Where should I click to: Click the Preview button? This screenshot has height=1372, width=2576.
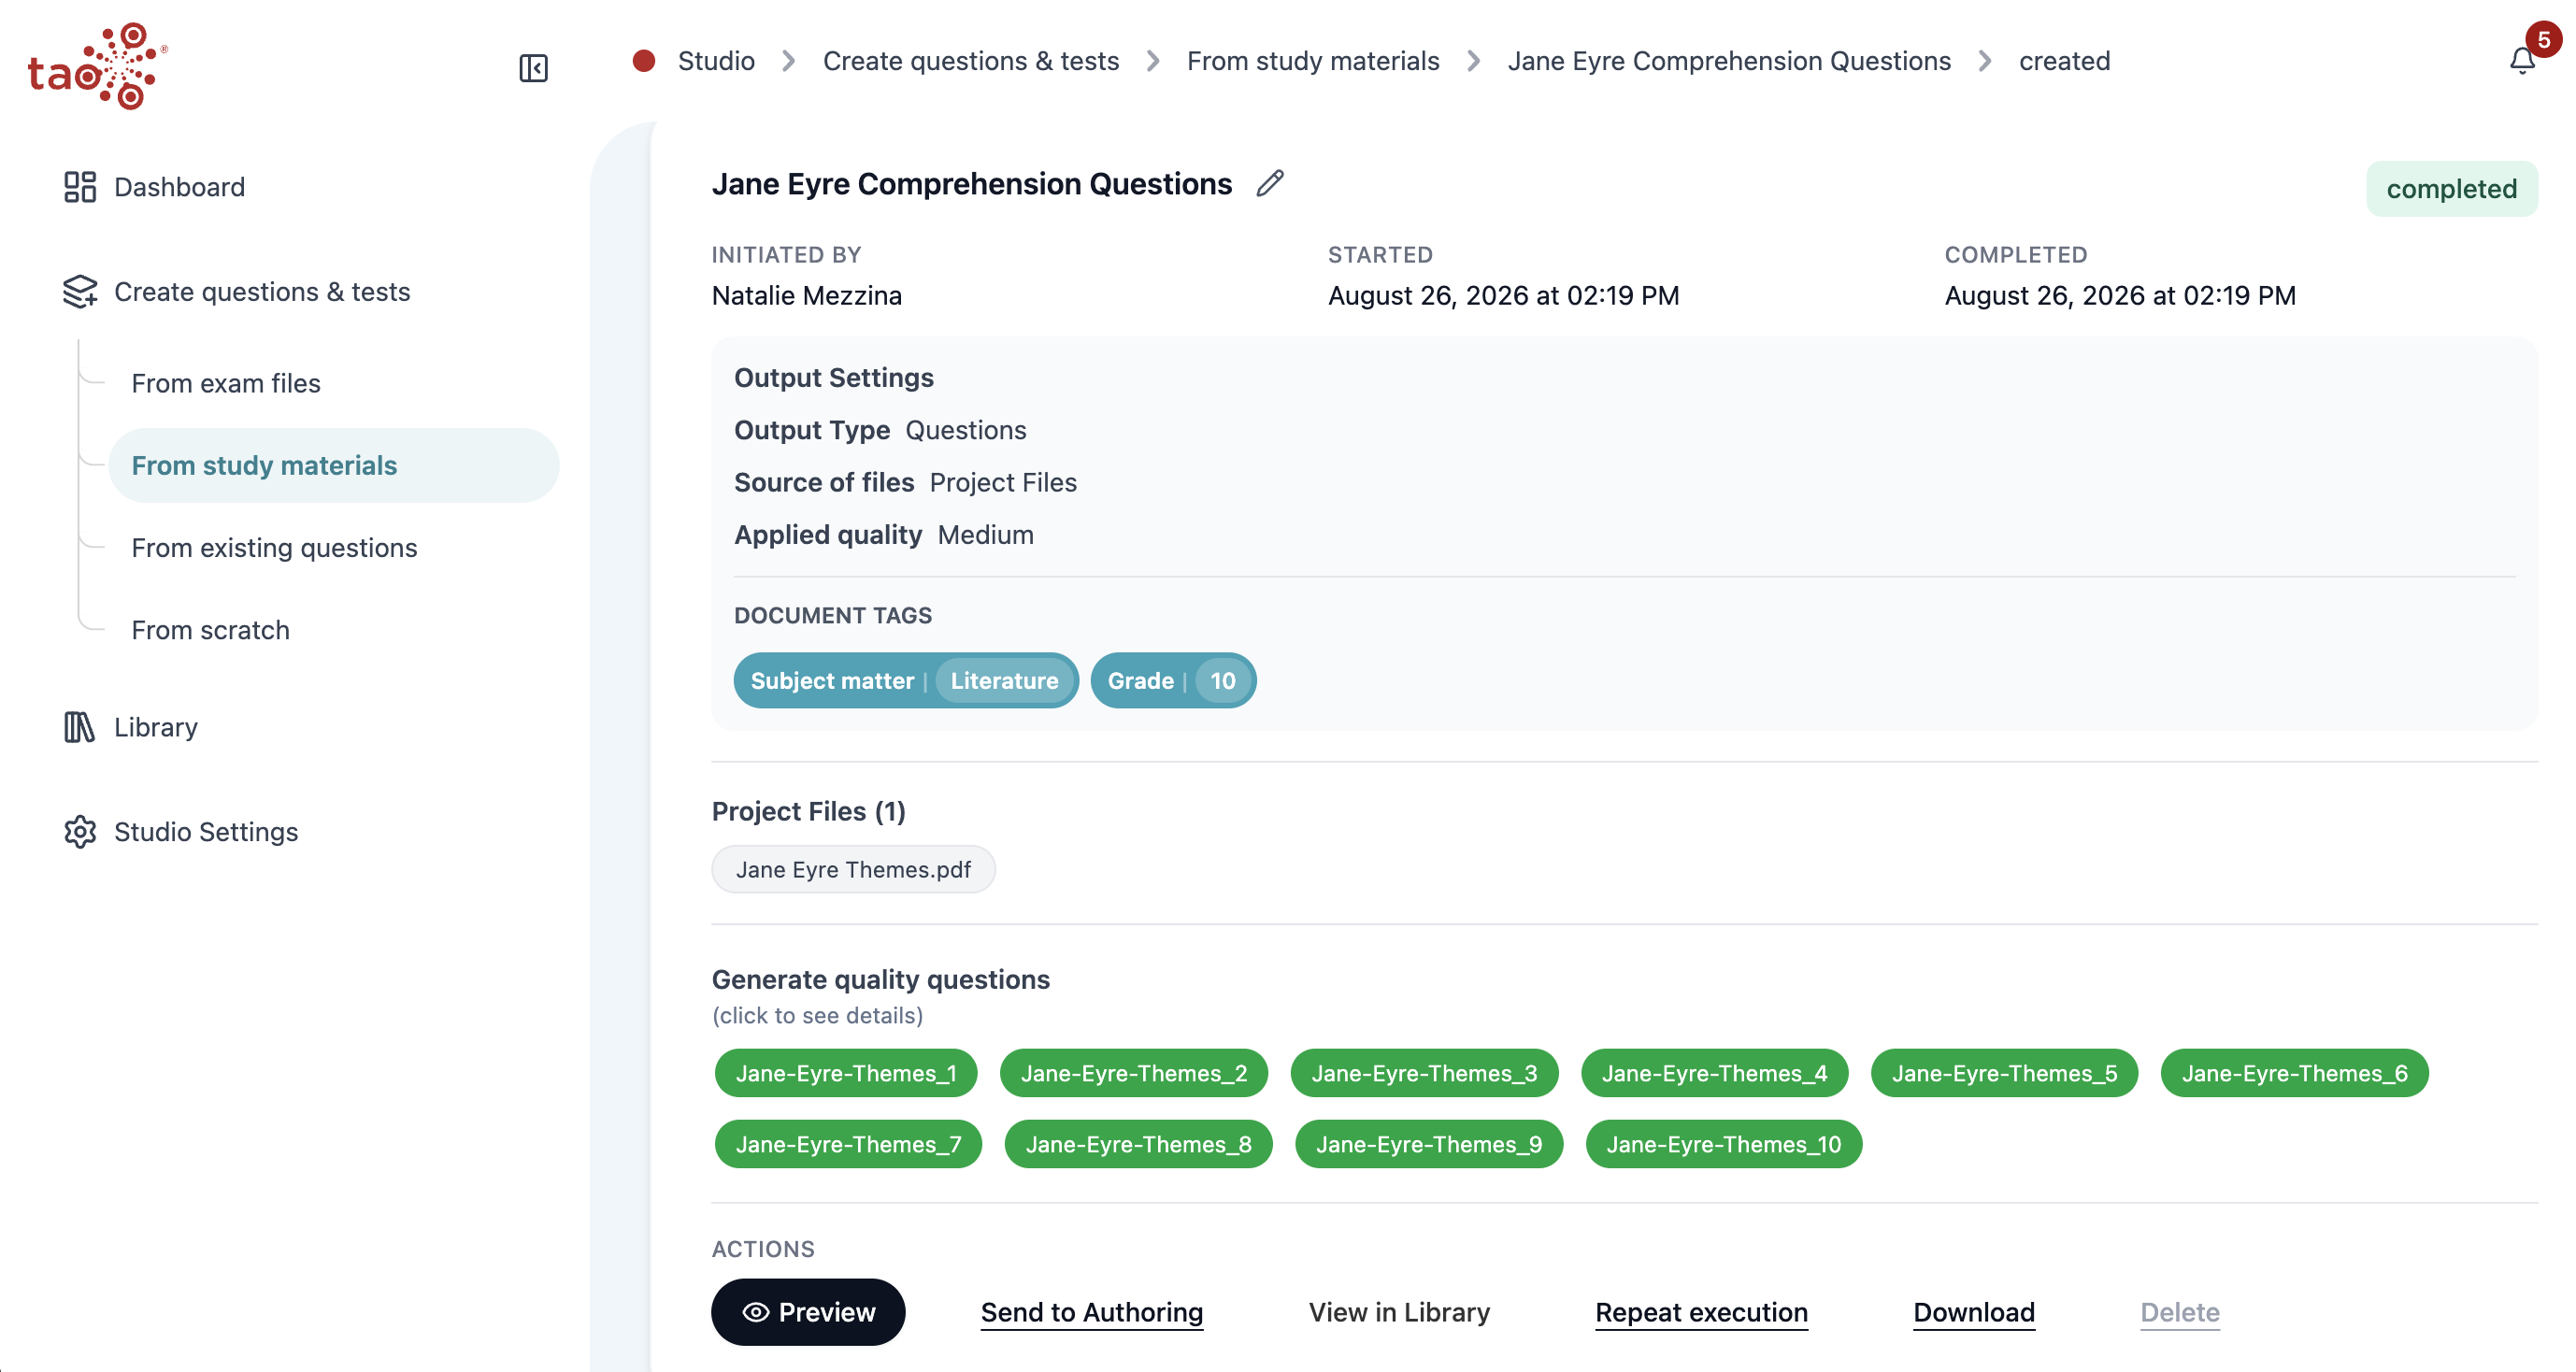pyautogui.click(x=808, y=1312)
